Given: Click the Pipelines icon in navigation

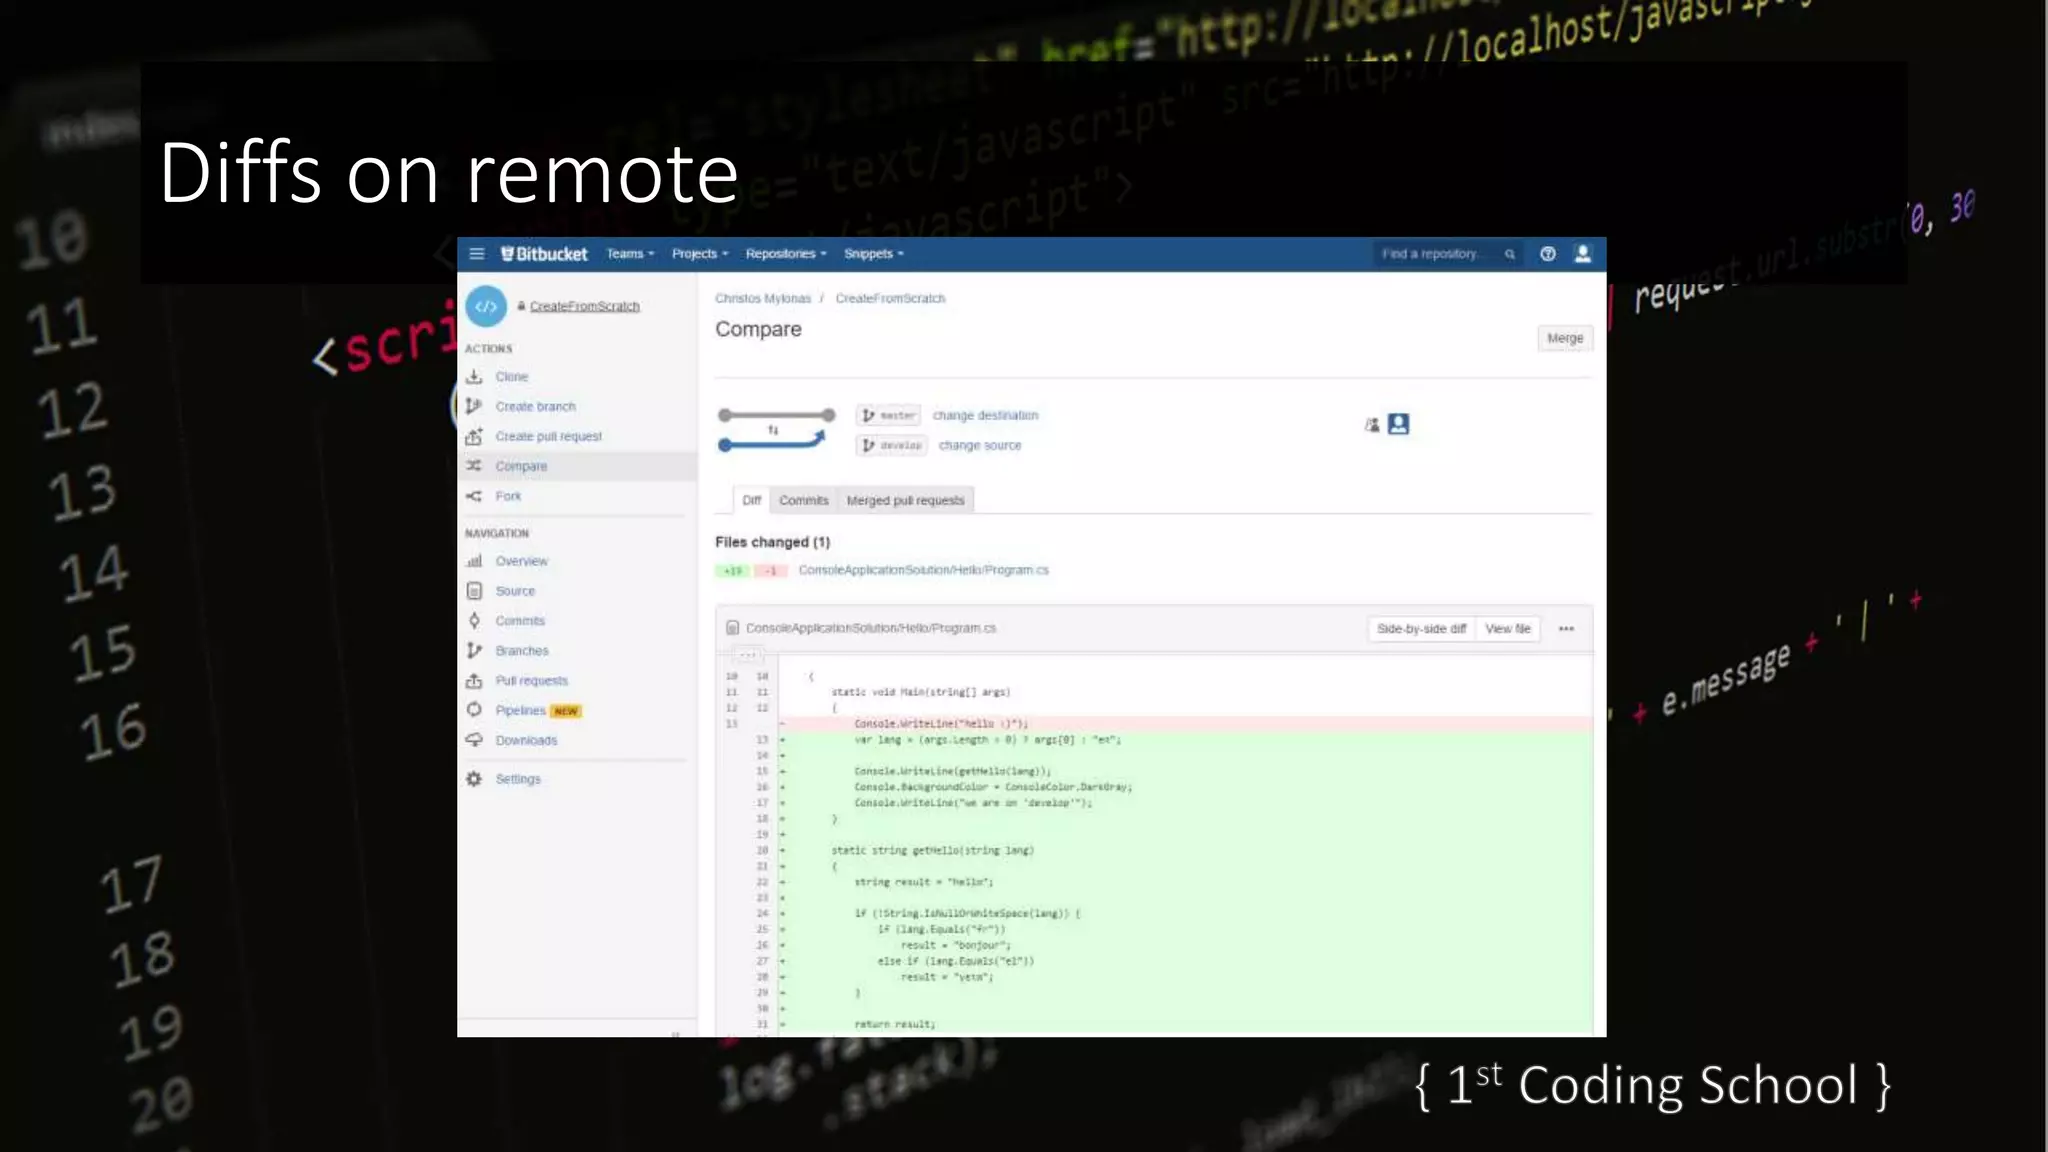Looking at the screenshot, I should pos(474,710).
